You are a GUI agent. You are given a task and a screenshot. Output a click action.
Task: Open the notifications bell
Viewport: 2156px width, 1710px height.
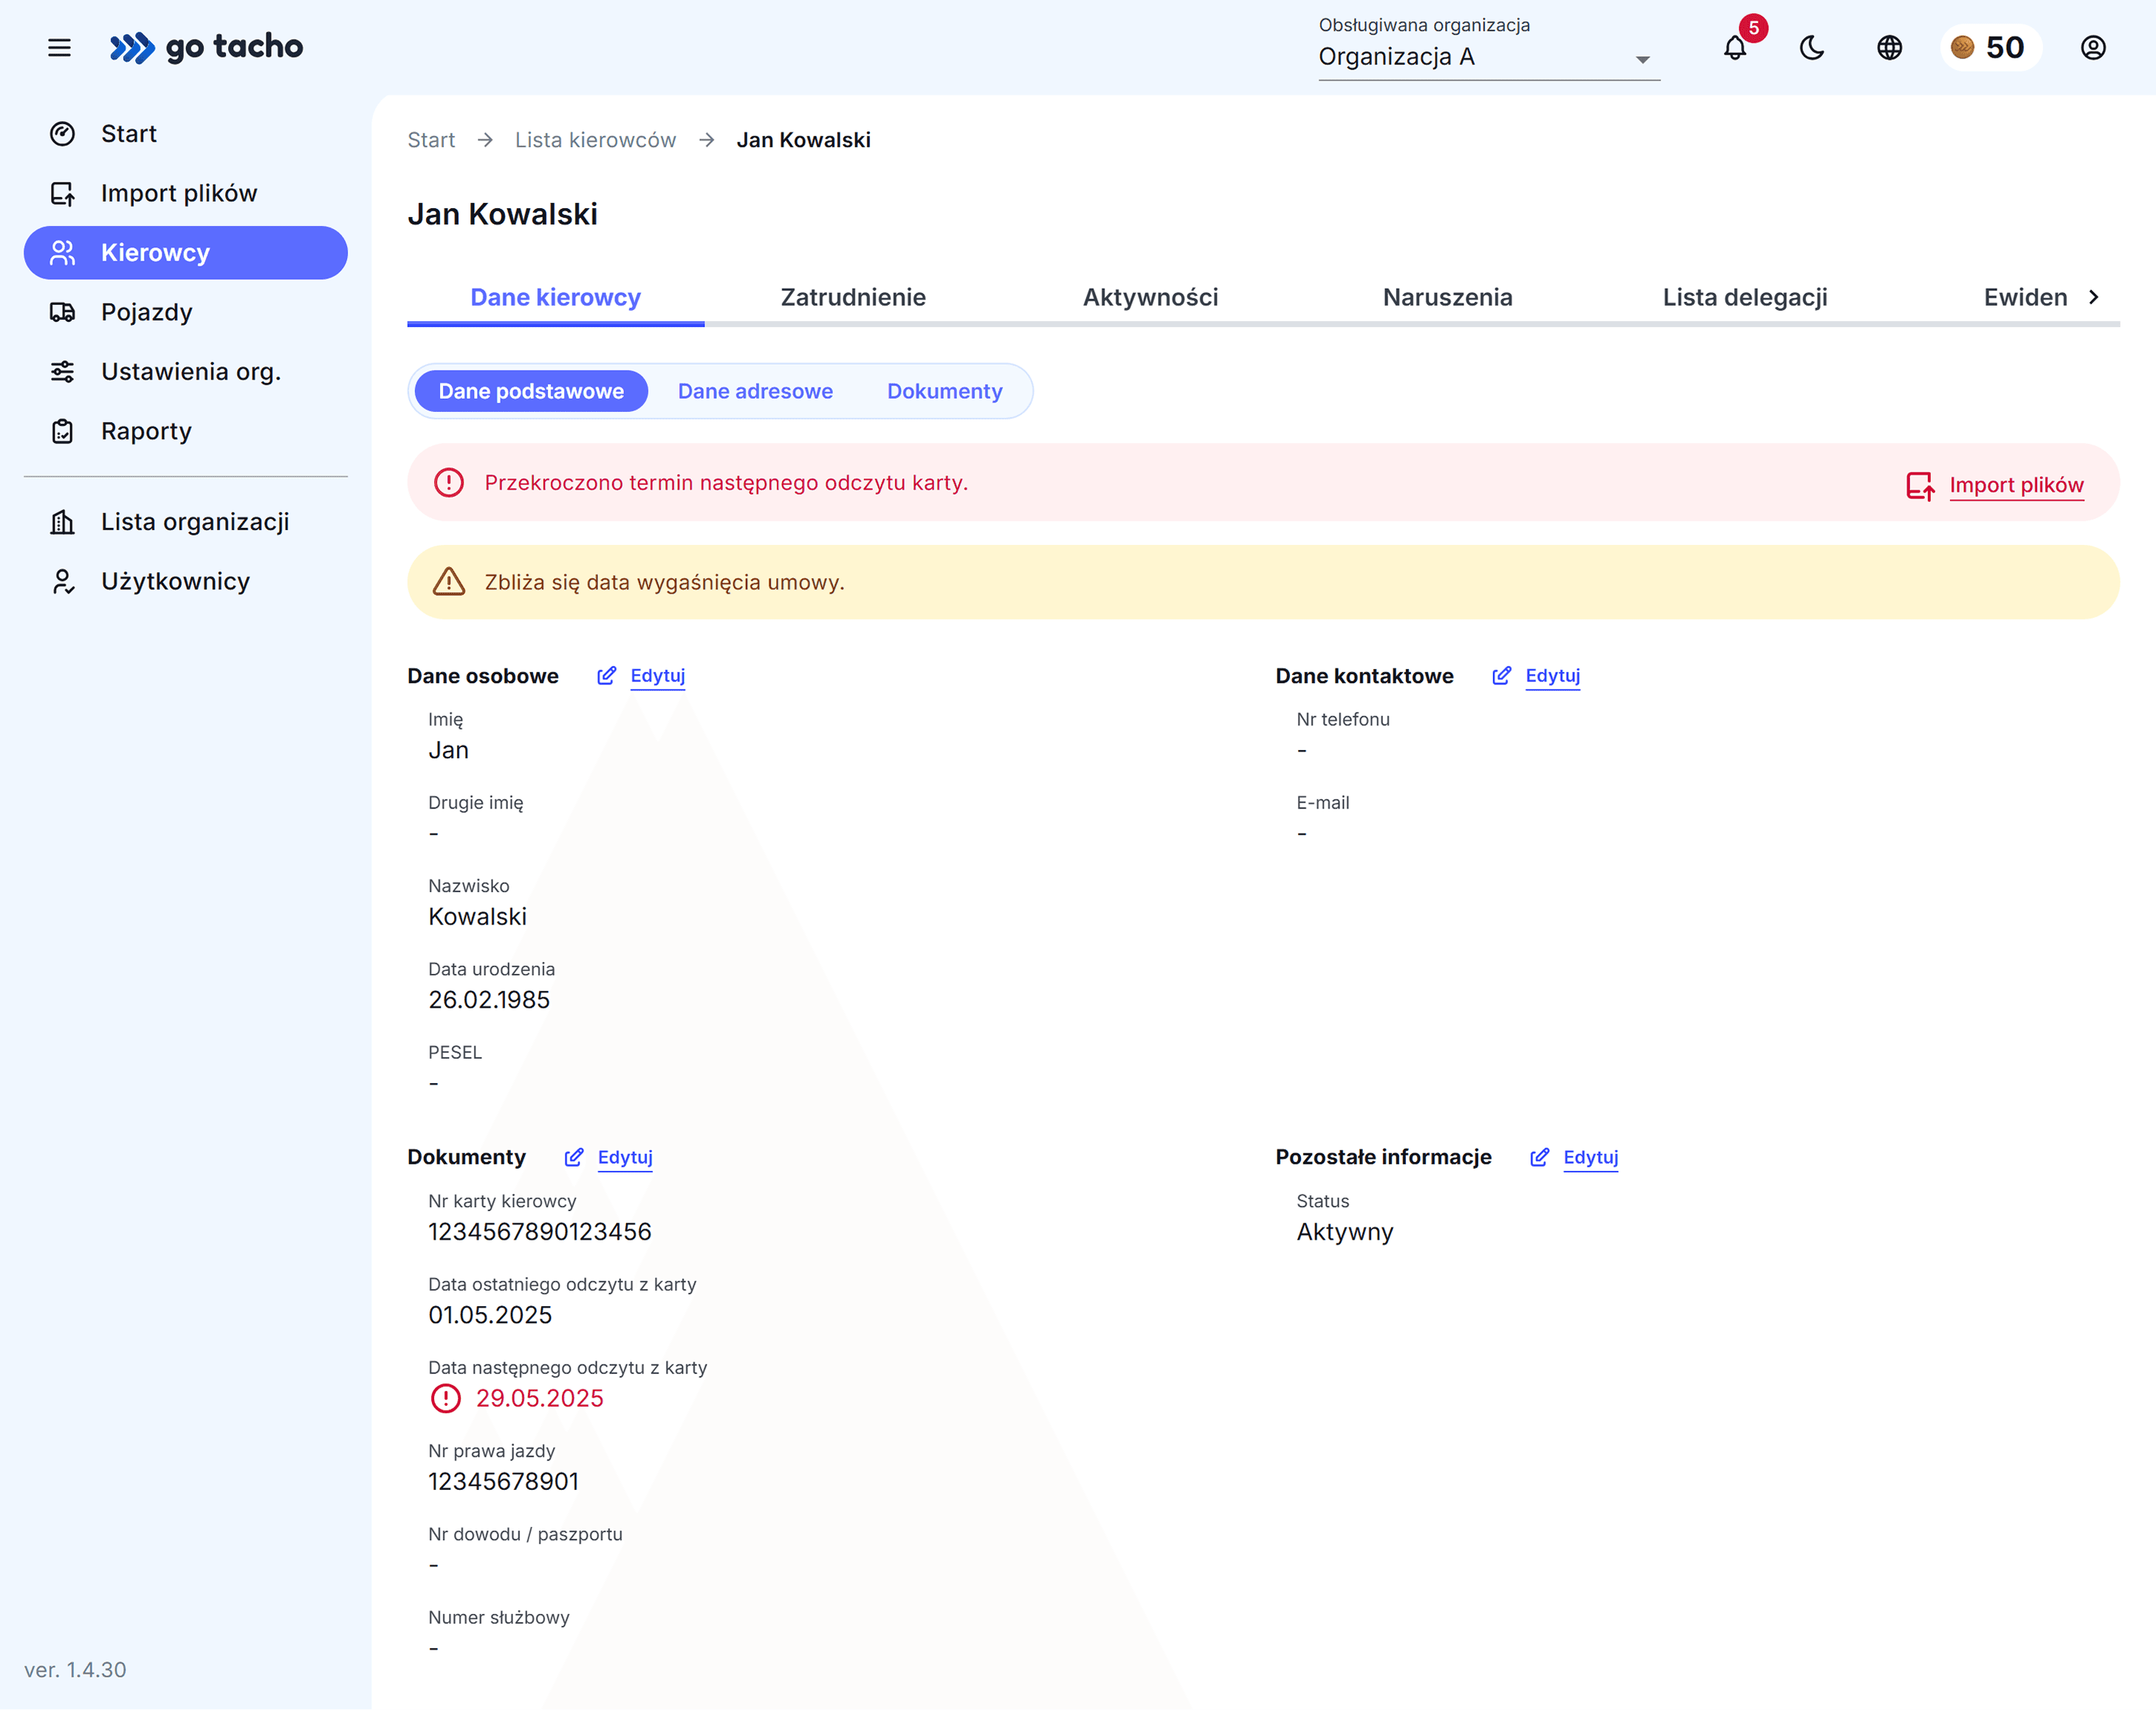(x=1735, y=47)
